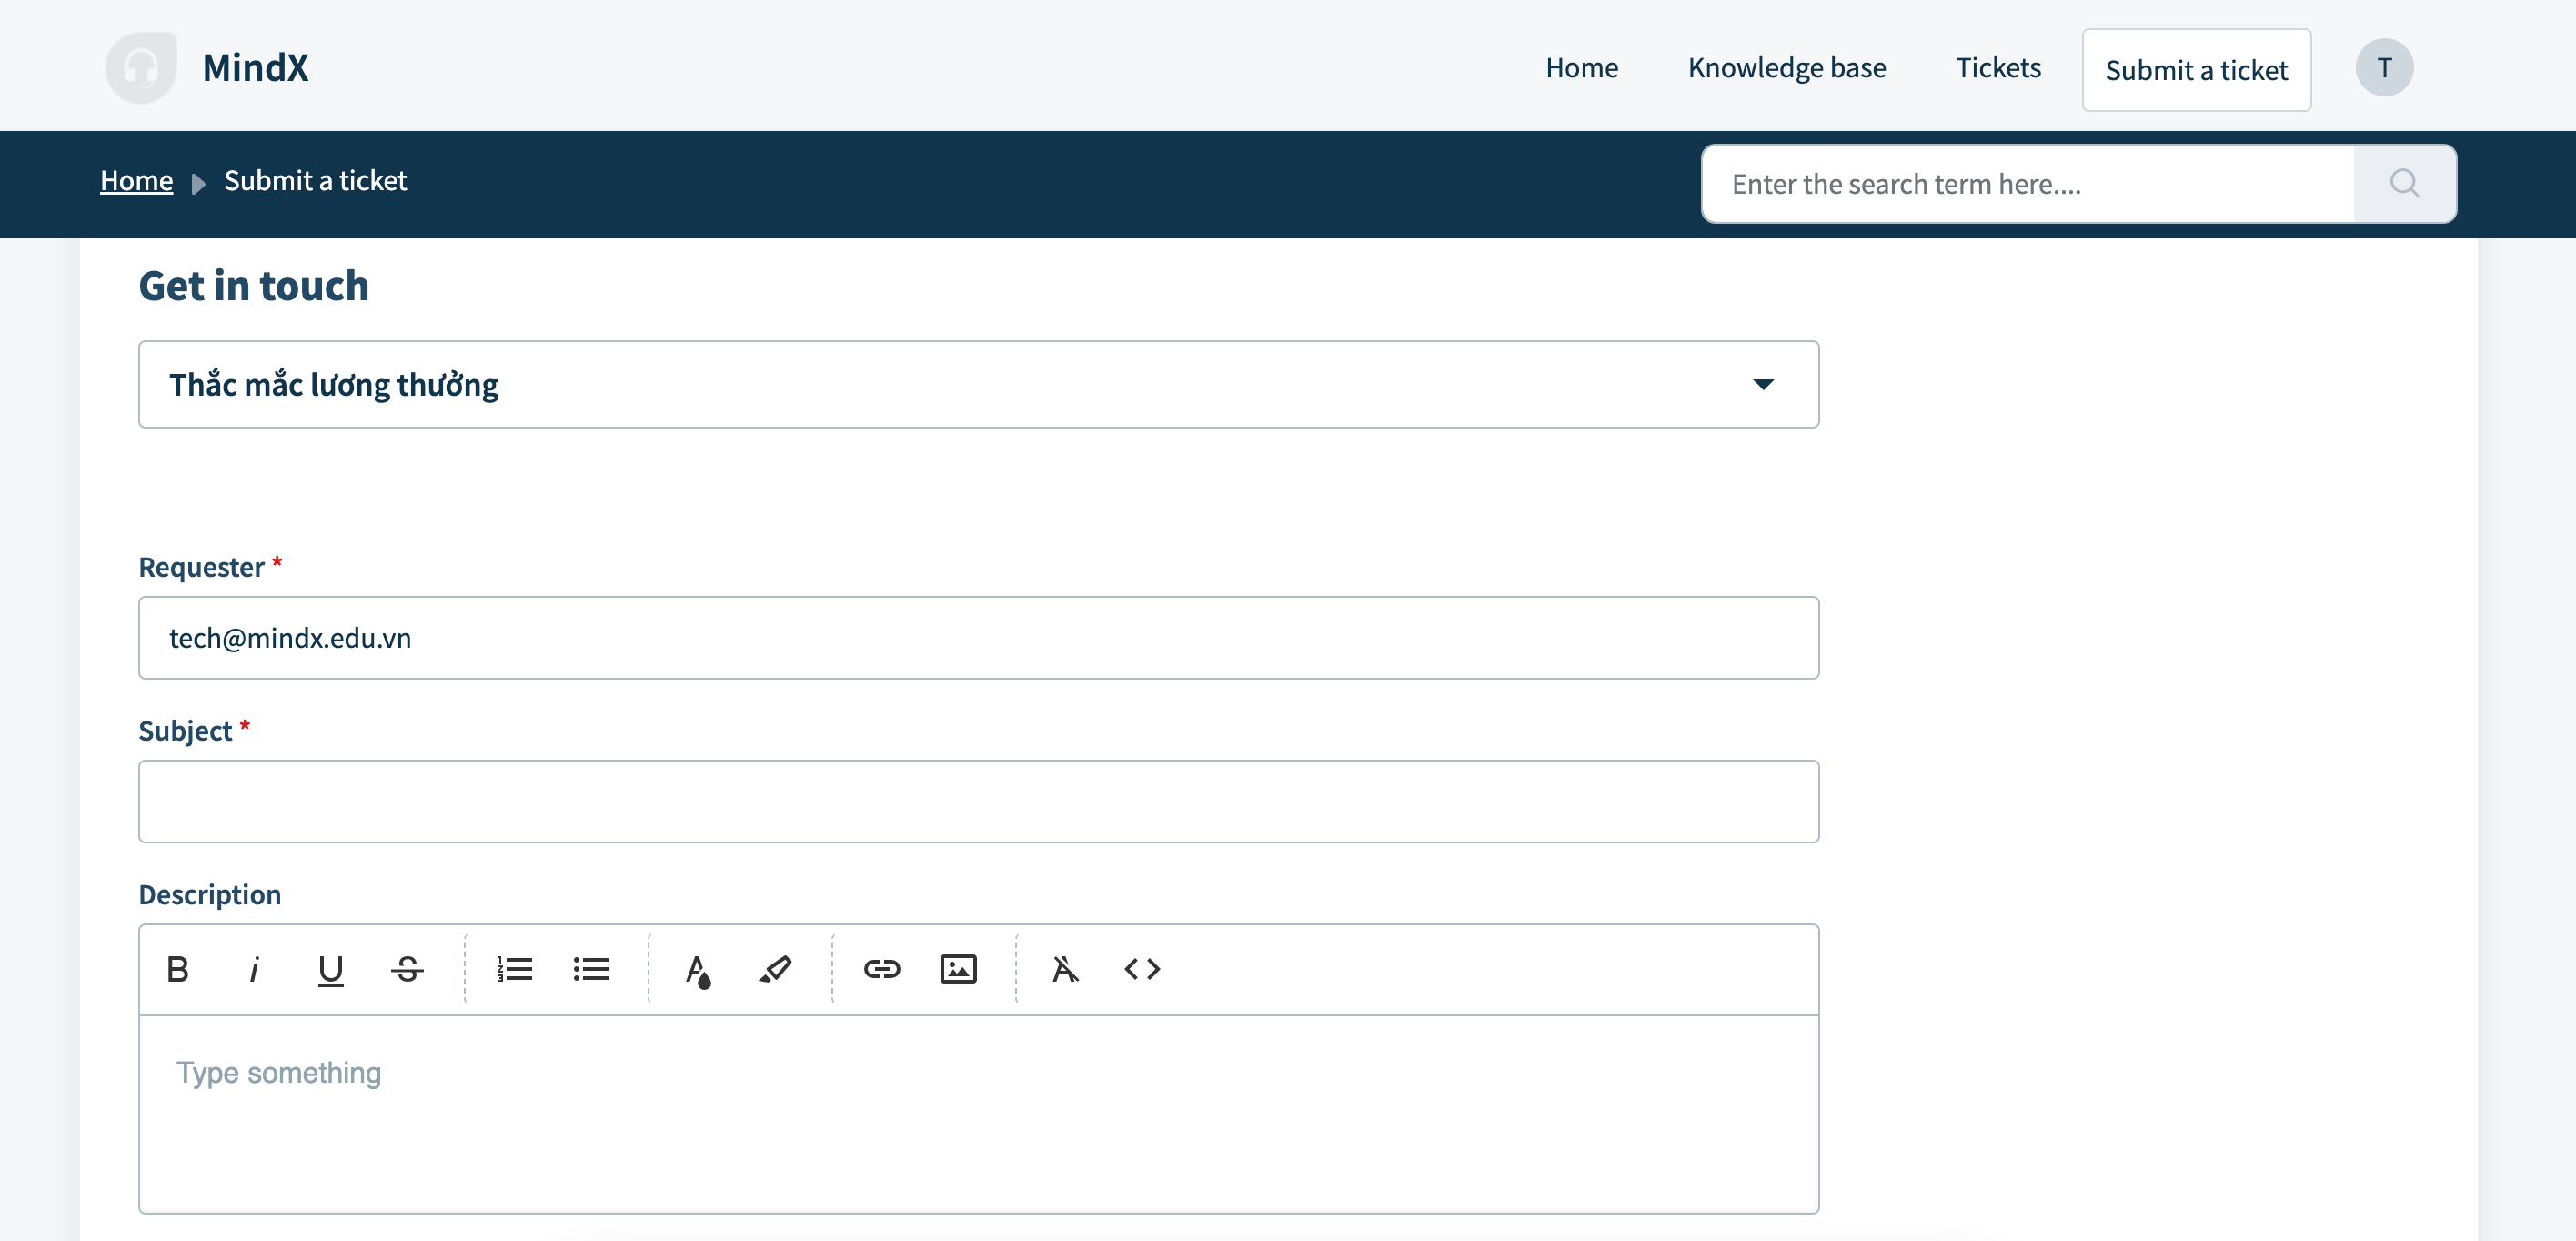Toggle bold formatting in description editor
The image size is (2576, 1241).
point(178,969)
